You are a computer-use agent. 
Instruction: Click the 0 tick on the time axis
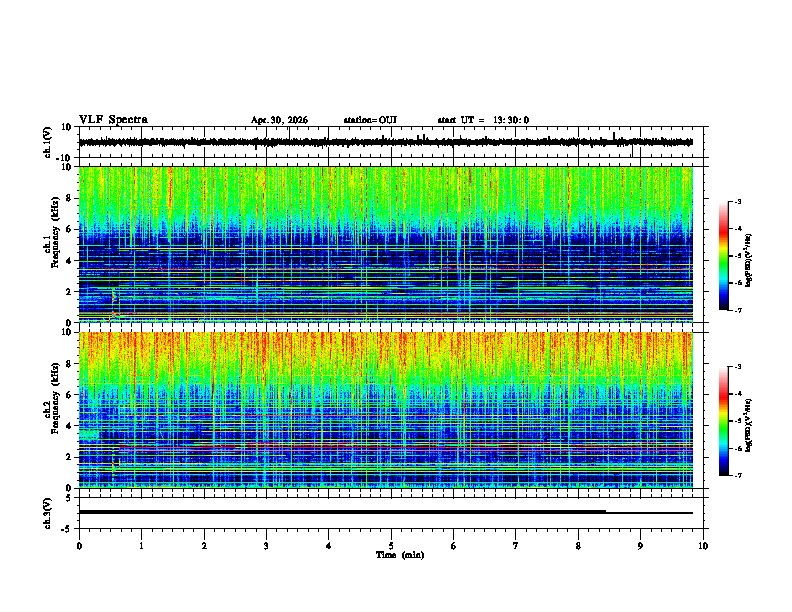[x=79, y=546]
